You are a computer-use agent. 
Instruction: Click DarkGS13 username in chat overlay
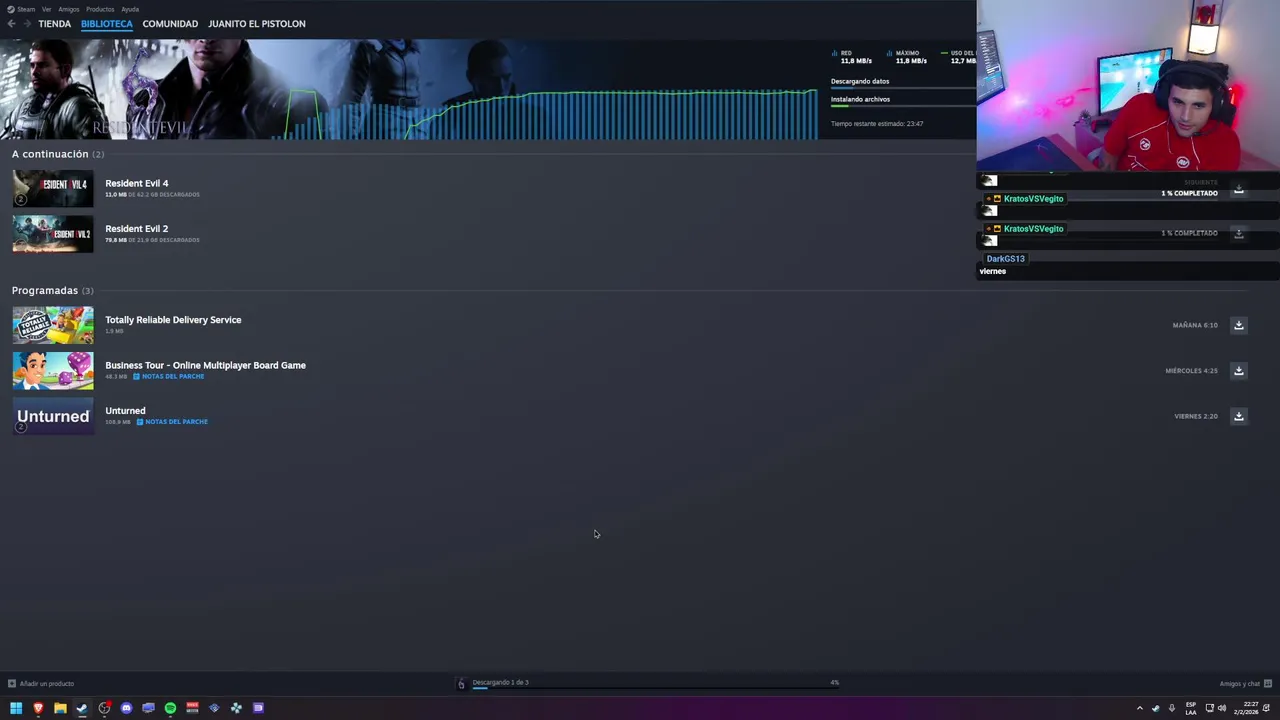(x=1005, y=259)
